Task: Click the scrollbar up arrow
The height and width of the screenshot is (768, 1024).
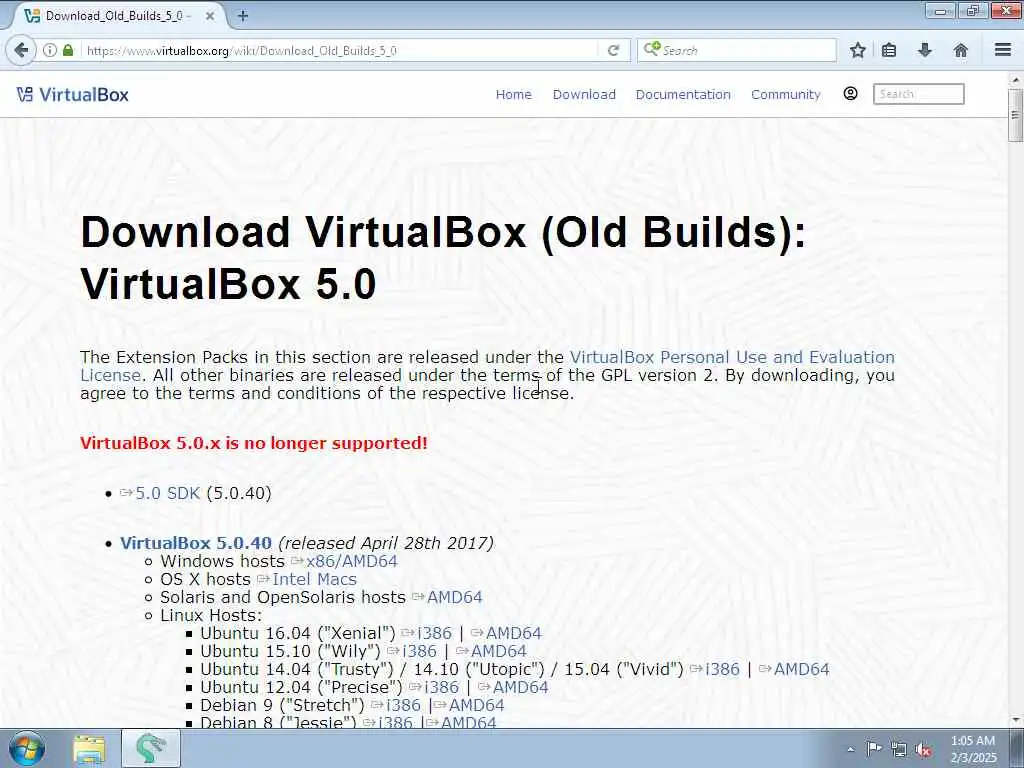Action: click(1014, 80)
